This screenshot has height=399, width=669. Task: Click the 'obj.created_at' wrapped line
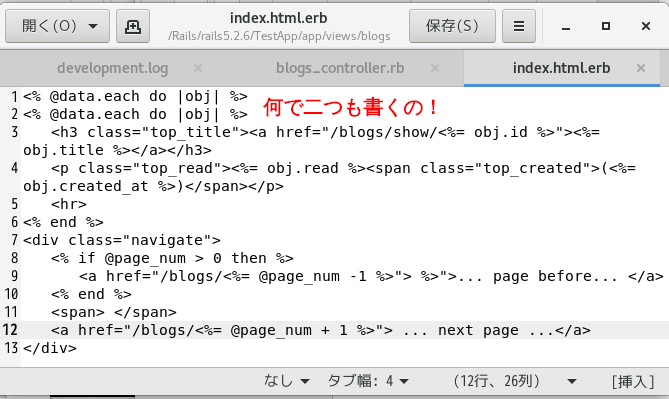153,186
